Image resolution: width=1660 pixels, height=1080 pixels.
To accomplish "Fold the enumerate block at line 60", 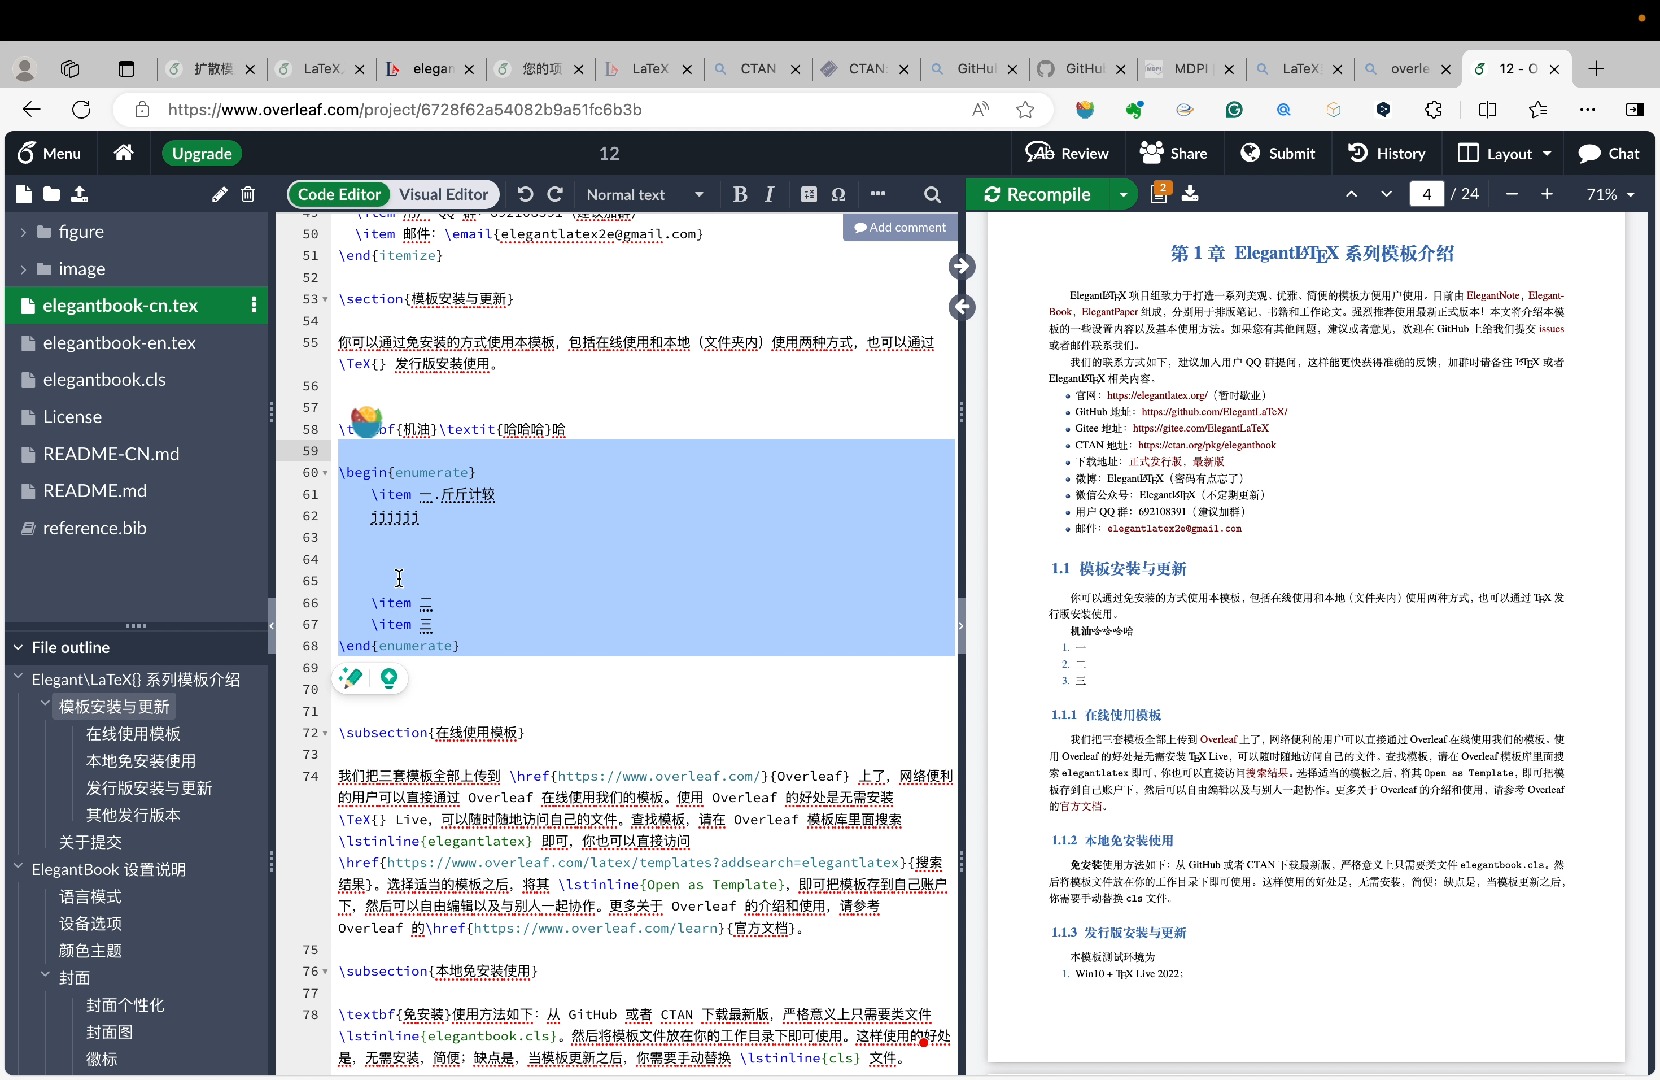I will [x=325, y=473].
